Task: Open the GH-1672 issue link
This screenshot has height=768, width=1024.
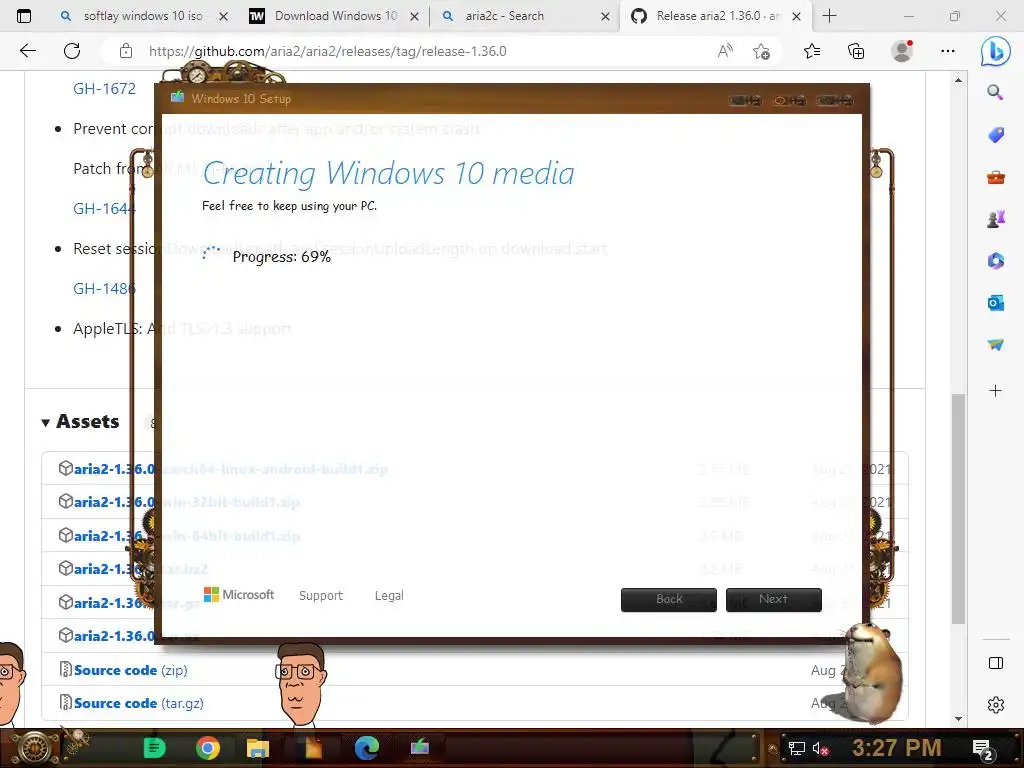Action: (104, 89)
